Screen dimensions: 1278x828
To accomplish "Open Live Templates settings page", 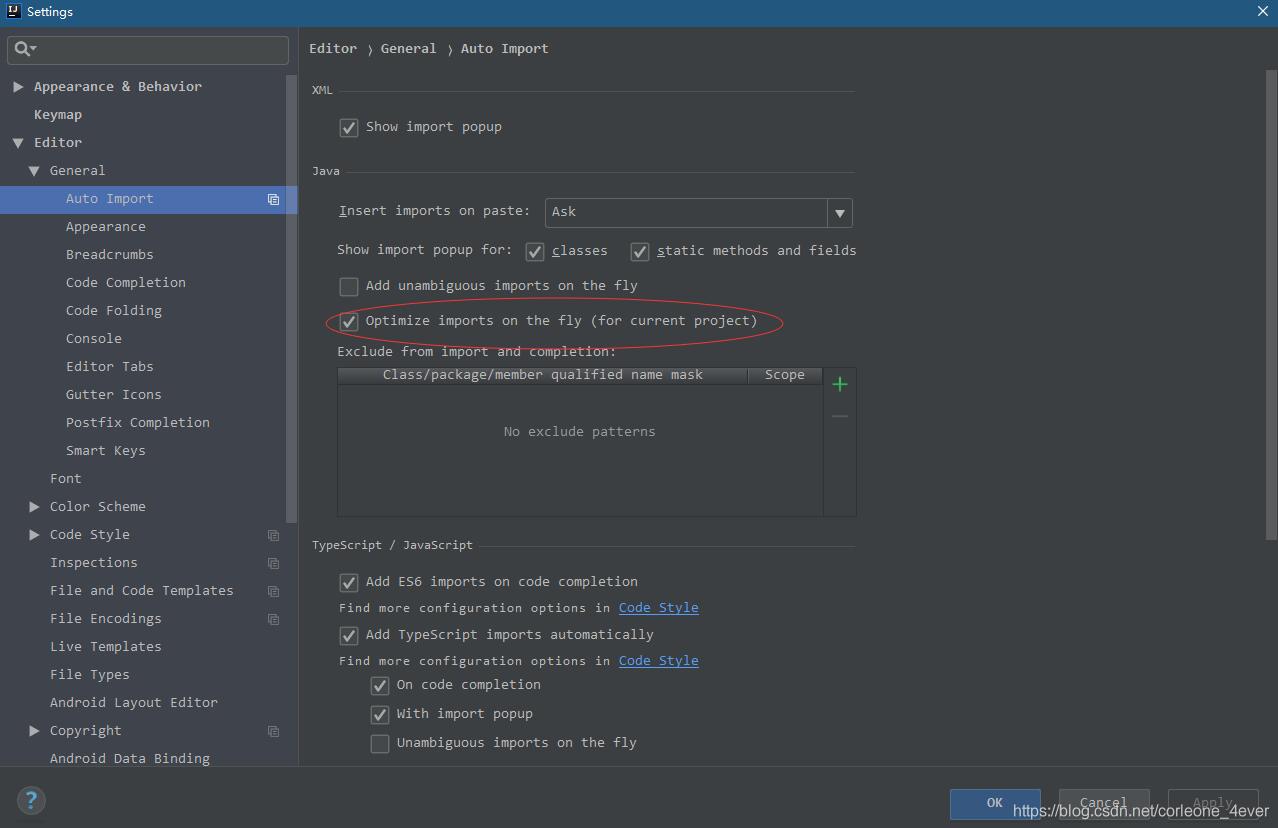I will point(105,647).
